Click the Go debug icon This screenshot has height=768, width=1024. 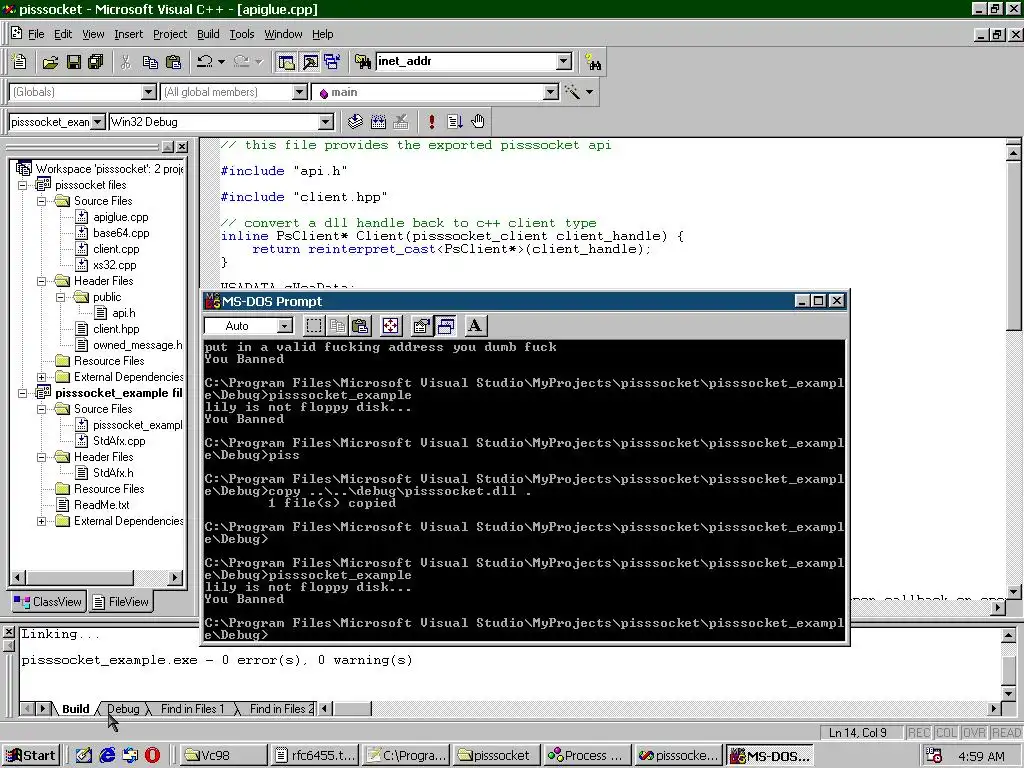click(455, 121)
